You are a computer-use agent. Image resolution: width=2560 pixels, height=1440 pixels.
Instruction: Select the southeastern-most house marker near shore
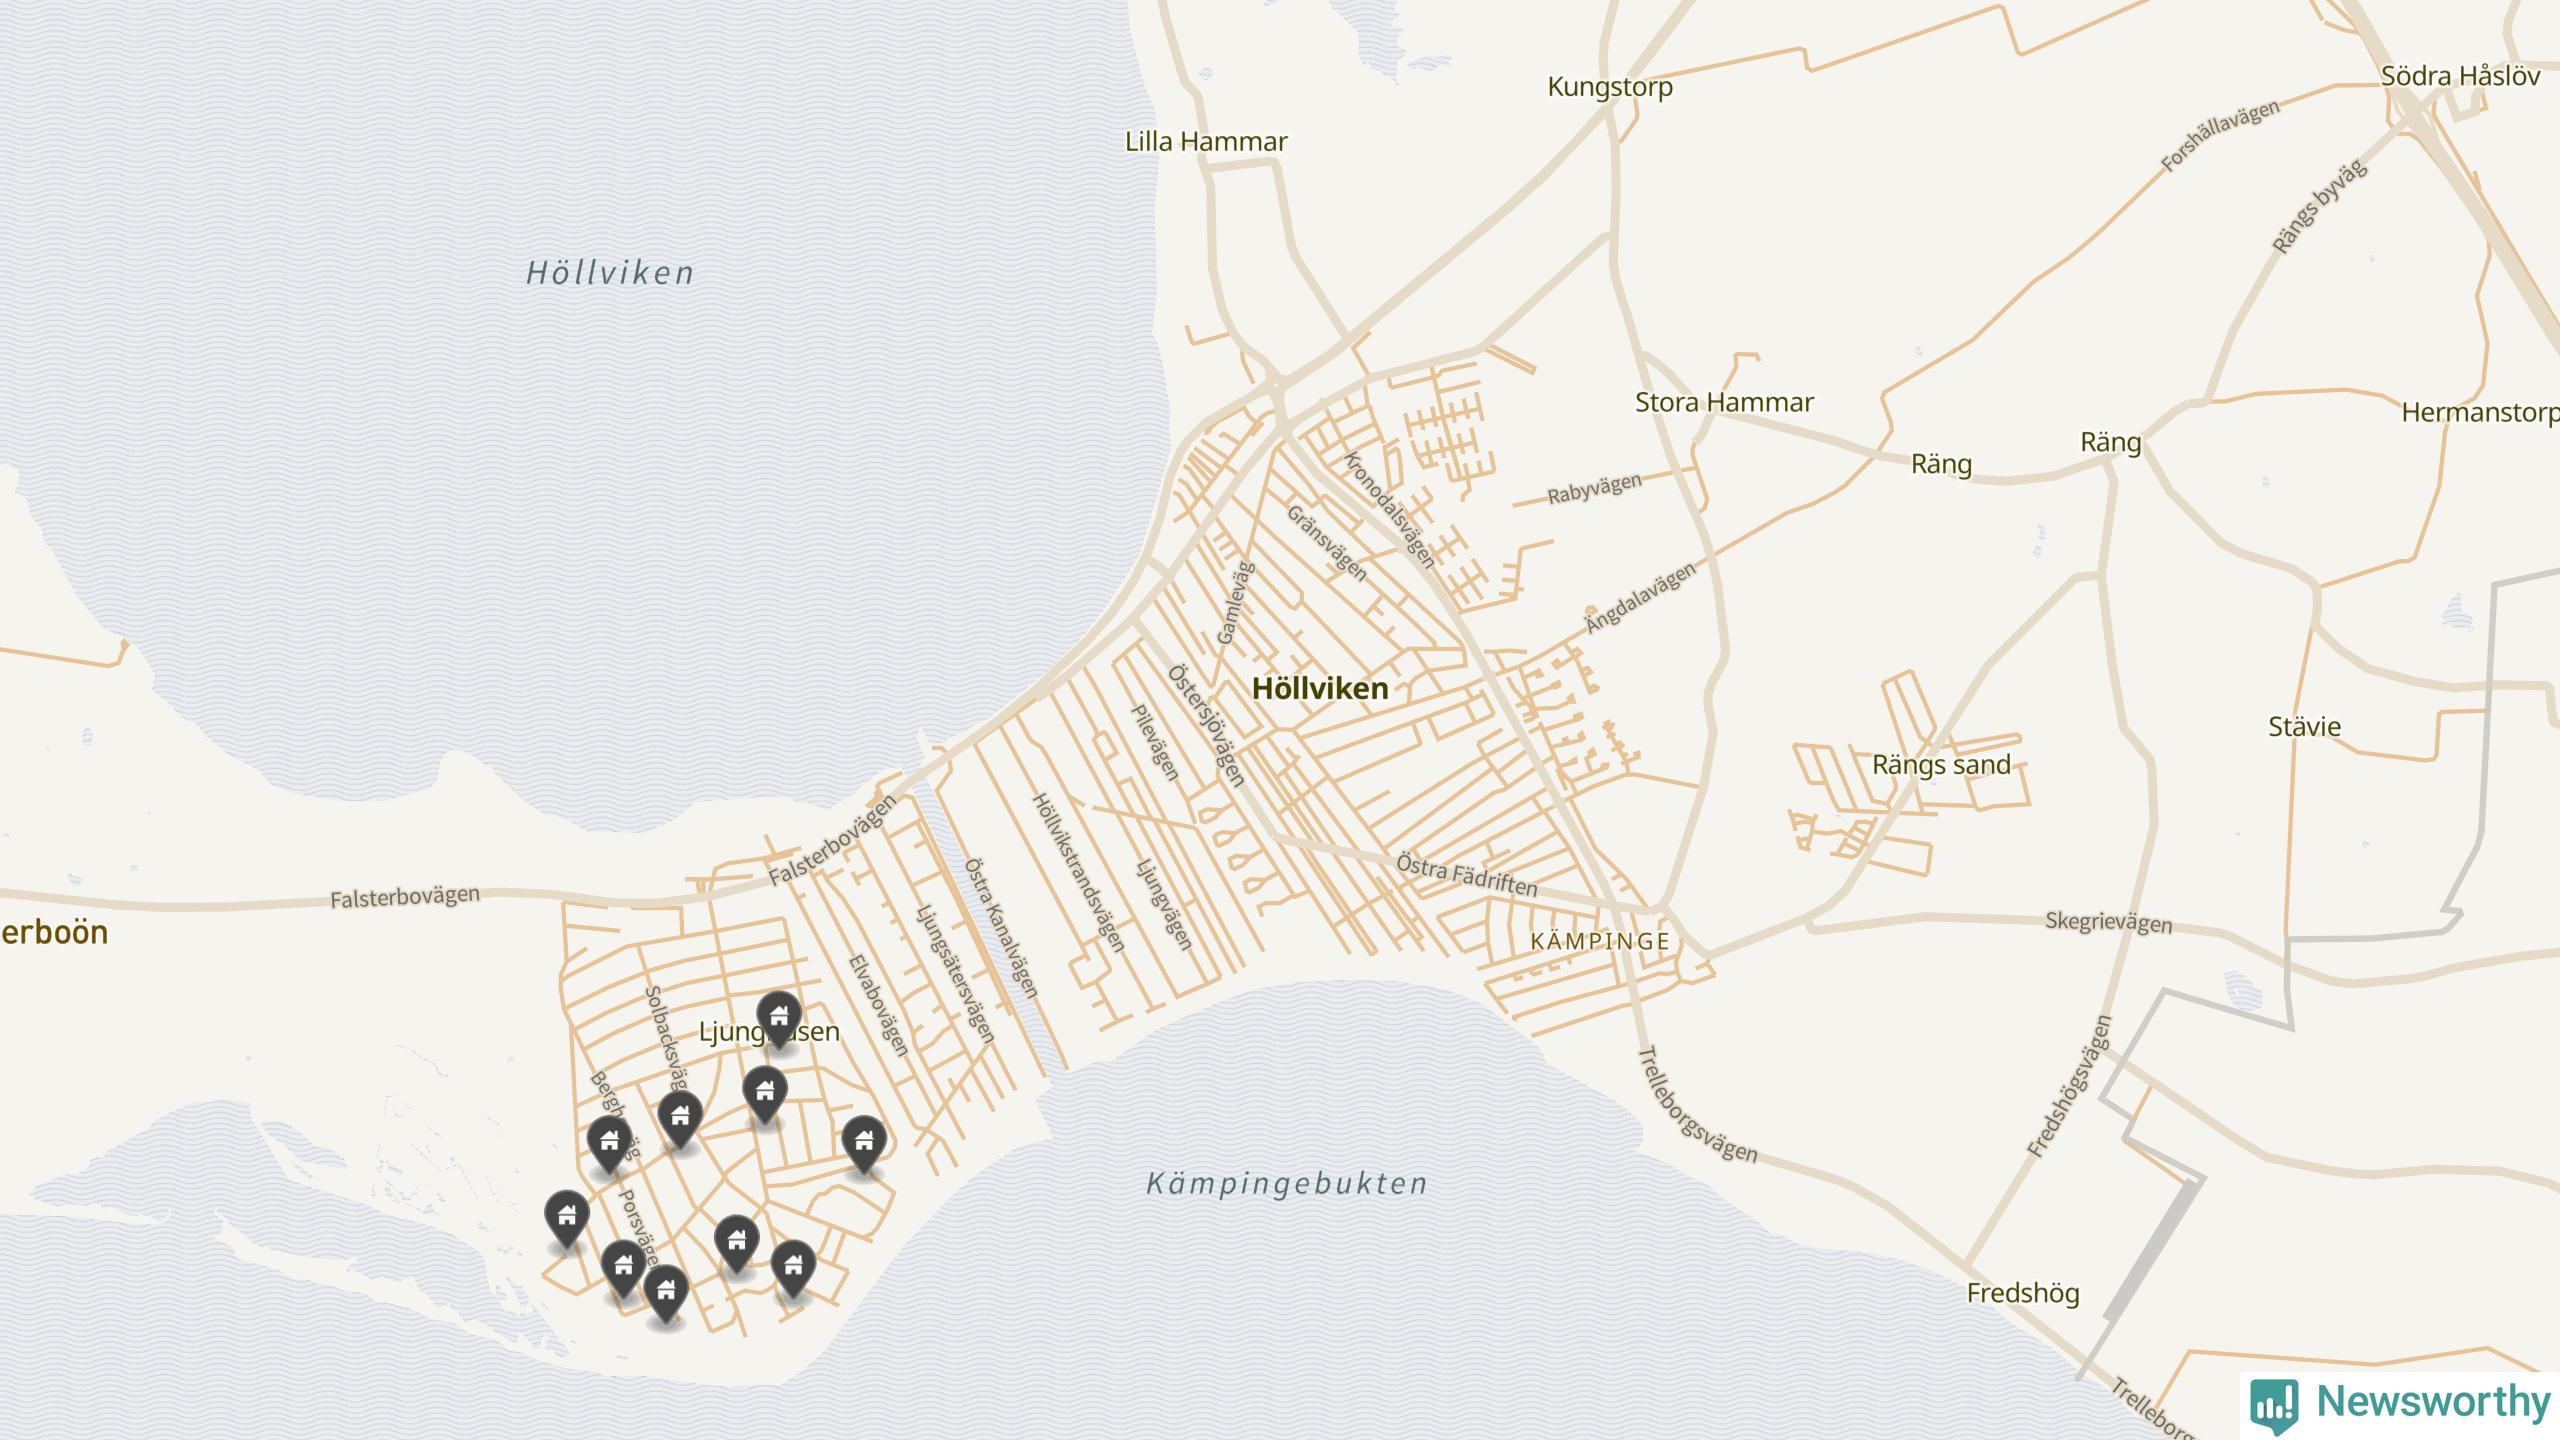(x=793, y=1266)
